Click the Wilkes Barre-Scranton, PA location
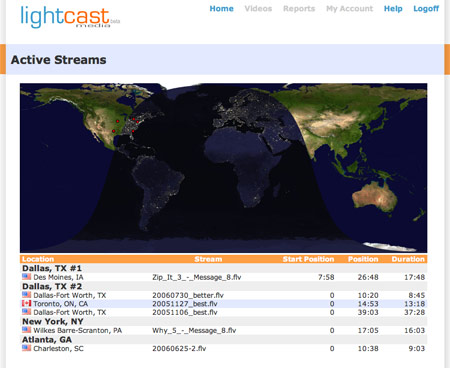The image size is (450, 368). 78,330
